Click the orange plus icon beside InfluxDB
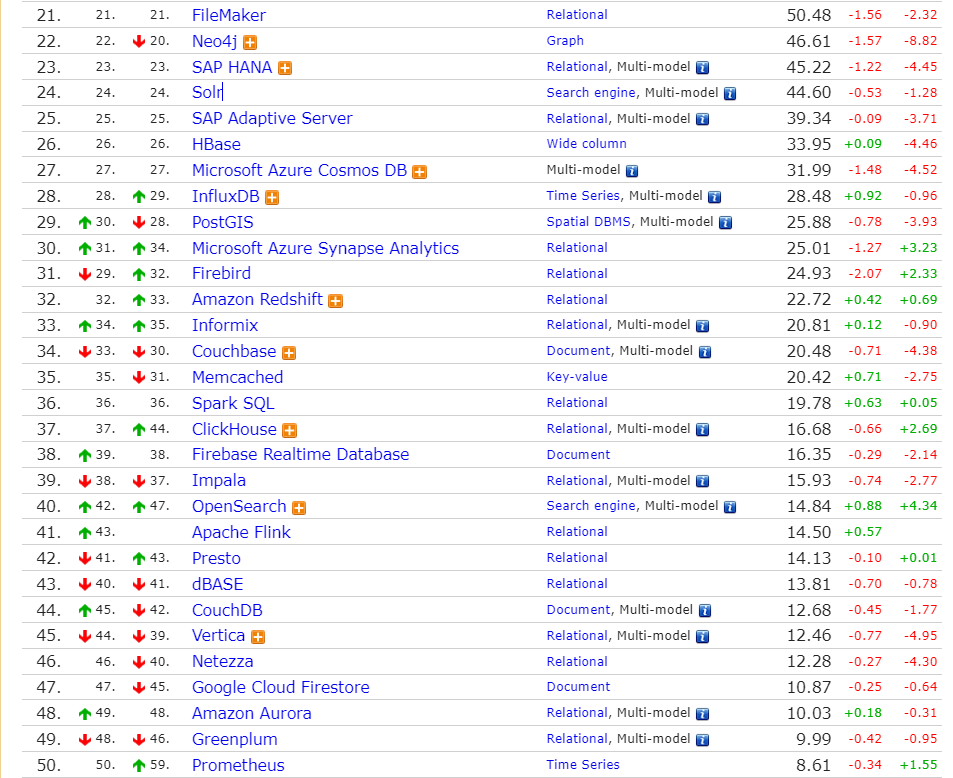 (272, 198)
